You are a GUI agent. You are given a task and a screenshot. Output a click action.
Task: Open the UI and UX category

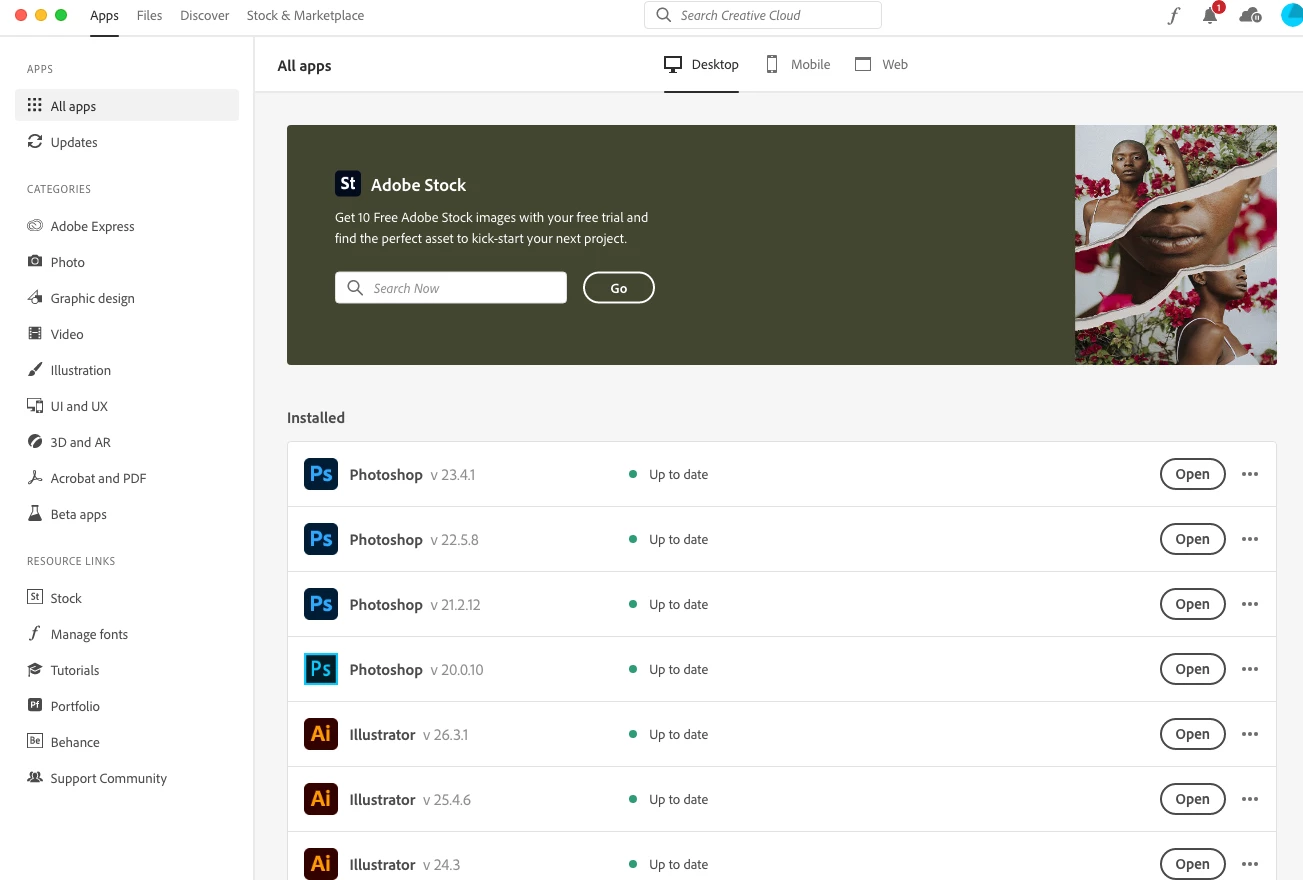point(127,406)
